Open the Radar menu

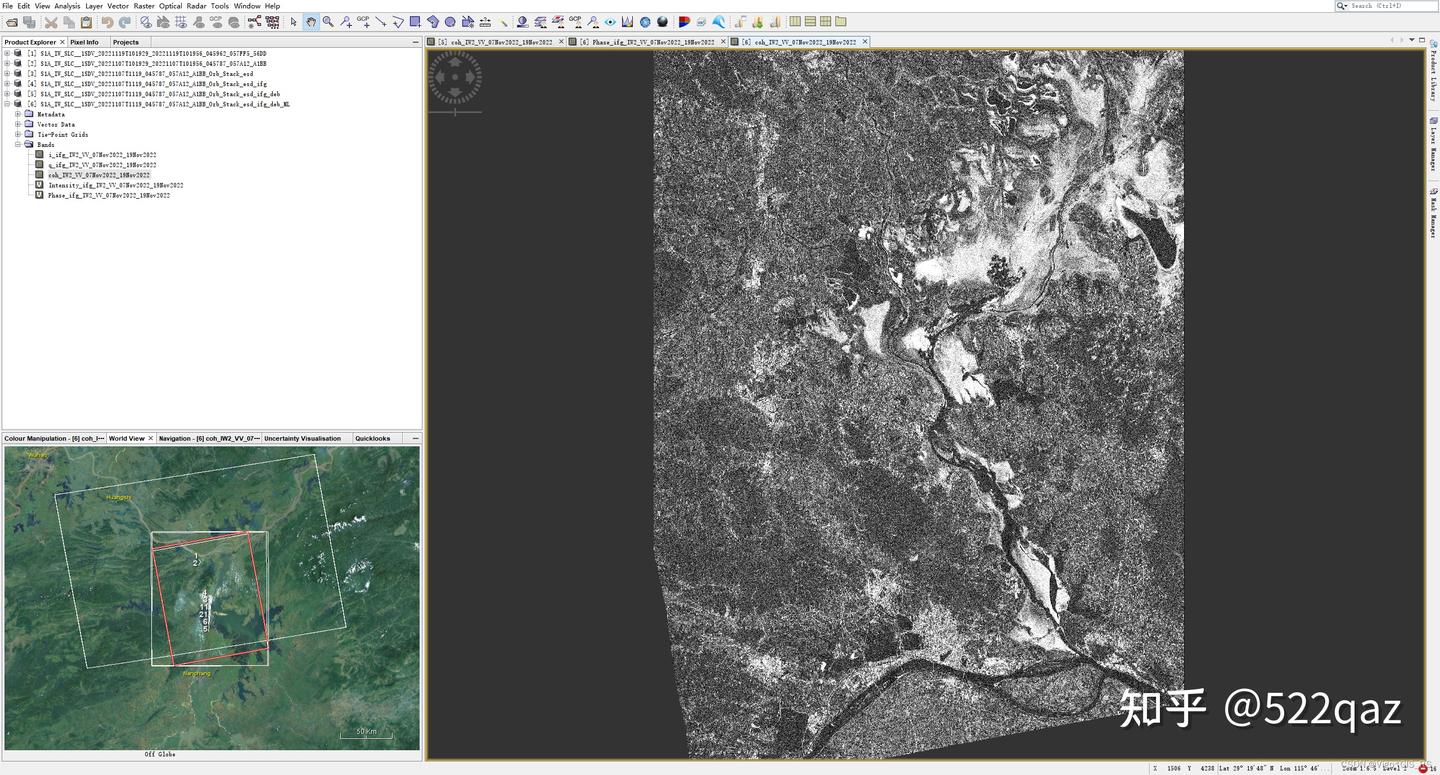tap(196, 5)
